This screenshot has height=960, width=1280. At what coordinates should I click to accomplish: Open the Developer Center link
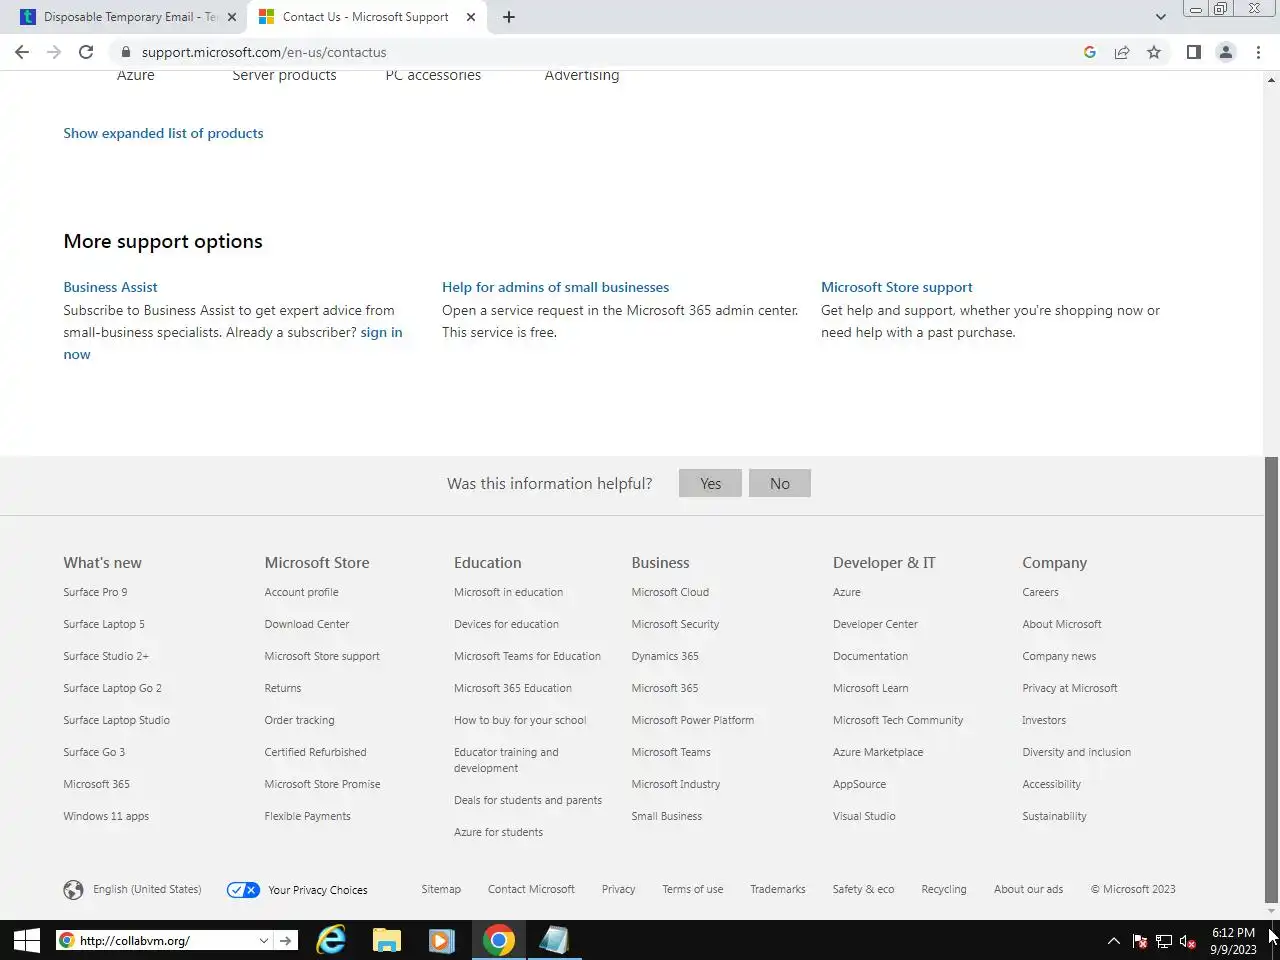[875, 624]
